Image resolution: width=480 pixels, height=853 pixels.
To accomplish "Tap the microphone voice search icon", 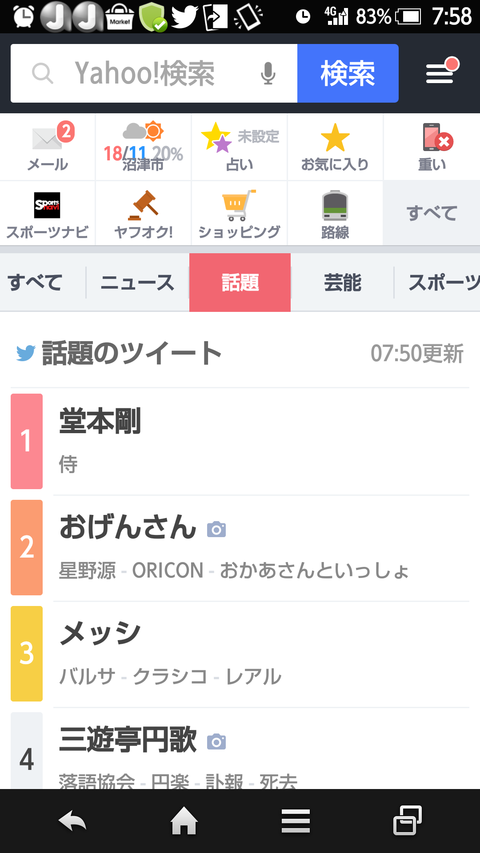I will (x=268, y=73).
